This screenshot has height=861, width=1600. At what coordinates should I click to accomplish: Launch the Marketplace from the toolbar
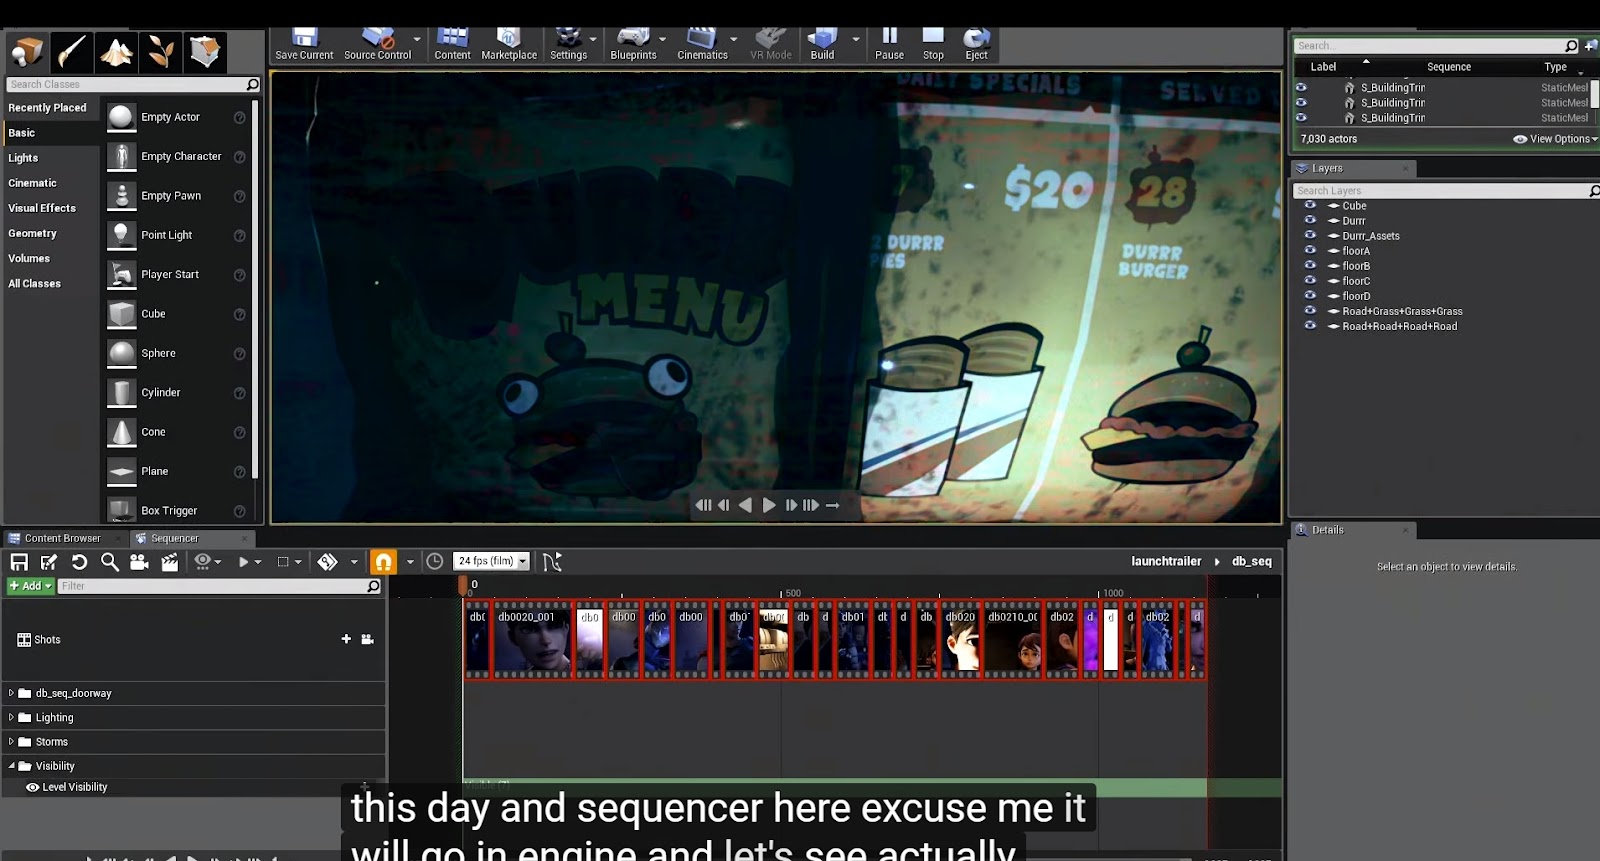click(509, 45)
